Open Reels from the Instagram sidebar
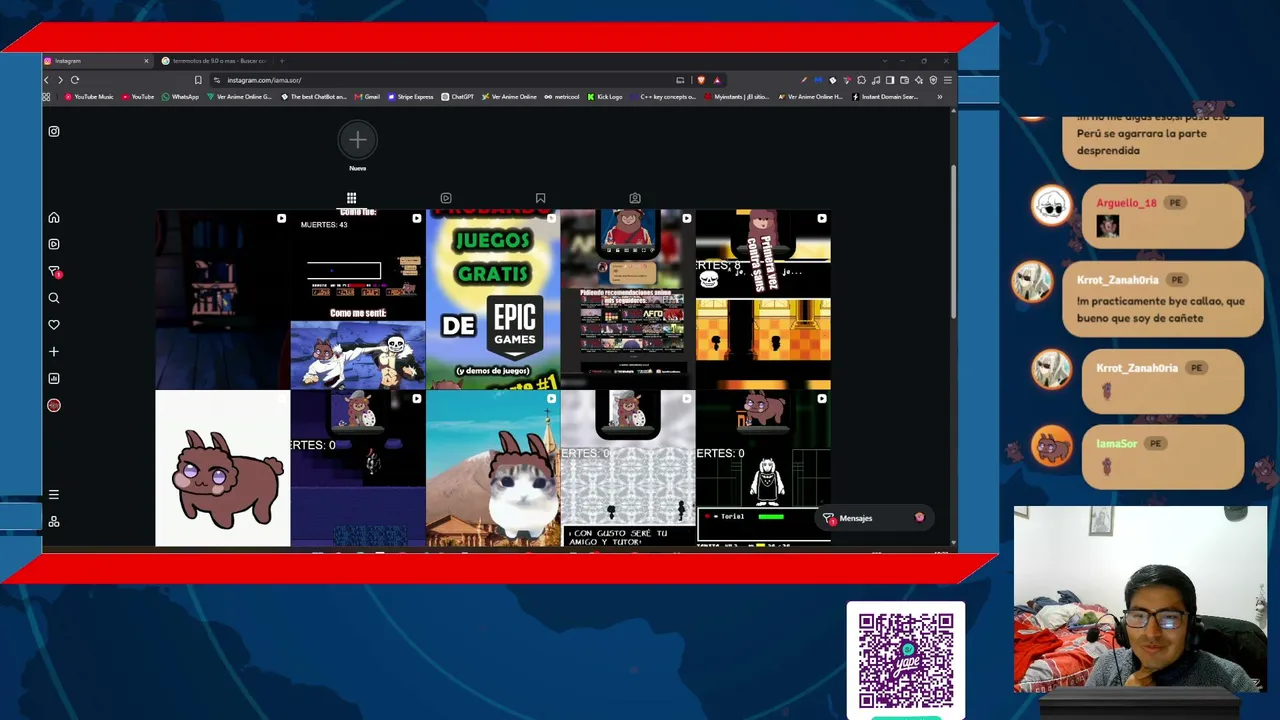The width and height of the screenshot is (1280, 720). click(54, 244)
